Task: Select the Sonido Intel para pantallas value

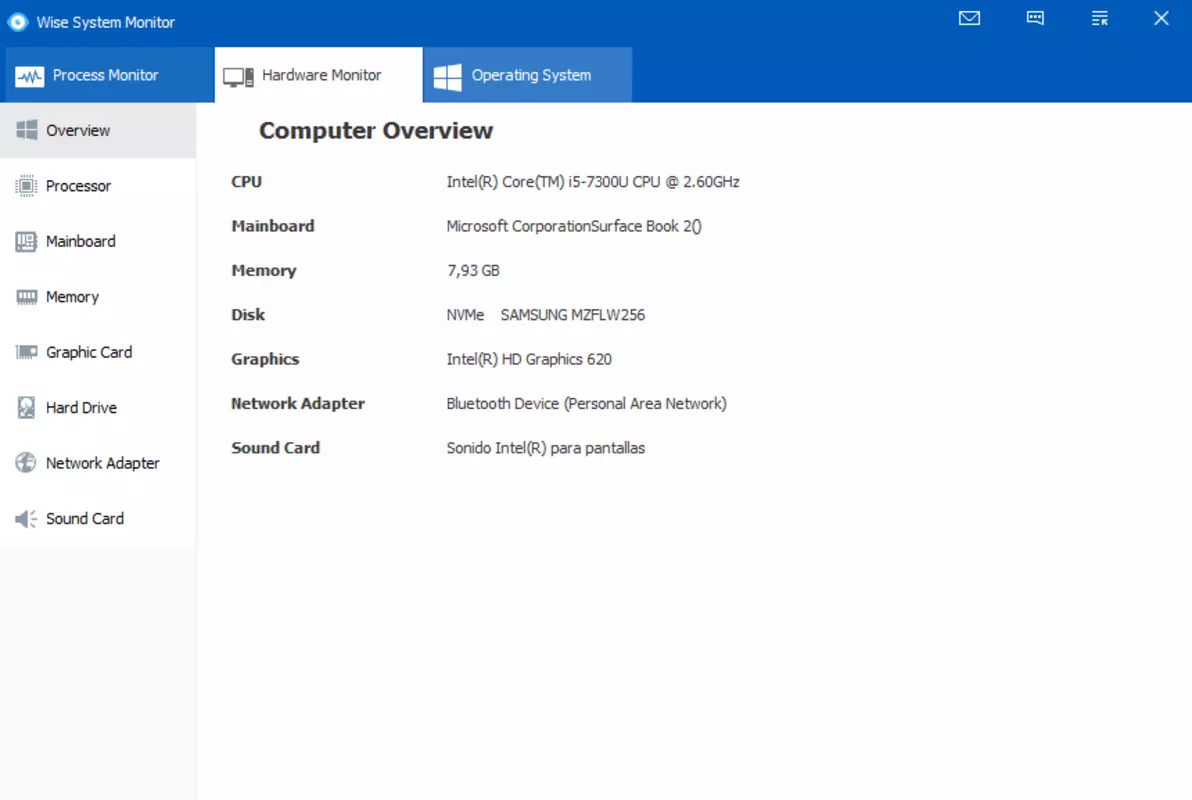Action: [x=546, y=448]
